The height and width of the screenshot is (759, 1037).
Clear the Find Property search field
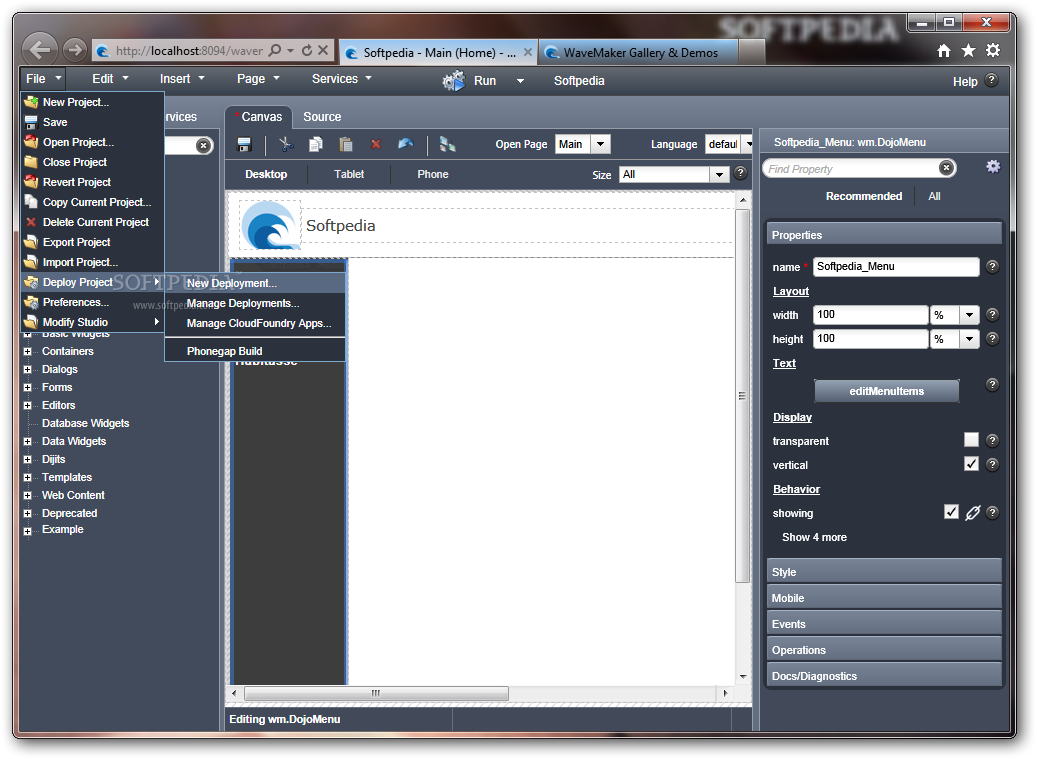point(946,168)
